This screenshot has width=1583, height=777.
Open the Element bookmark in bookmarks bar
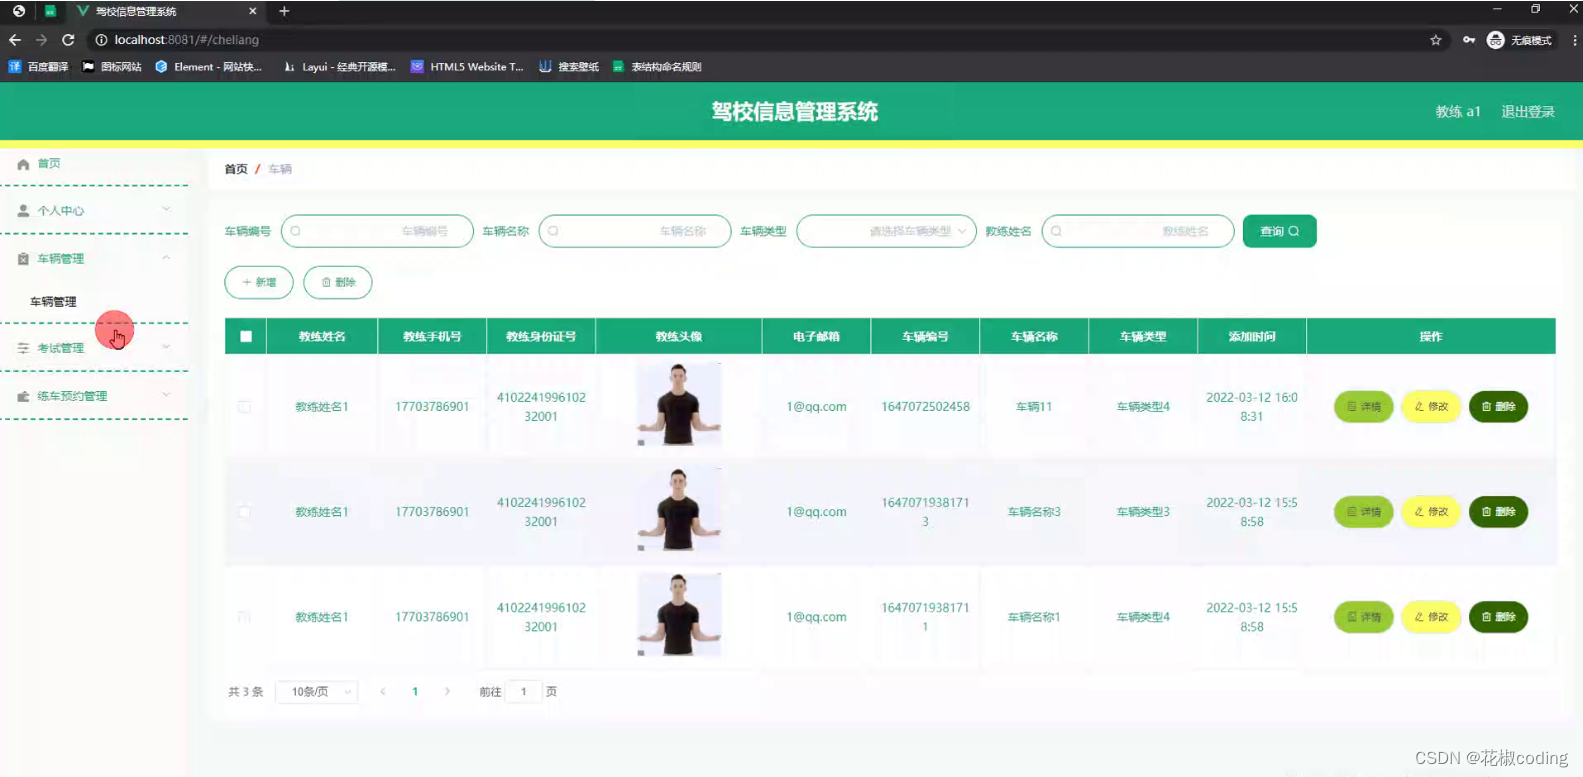pos(208,67)
